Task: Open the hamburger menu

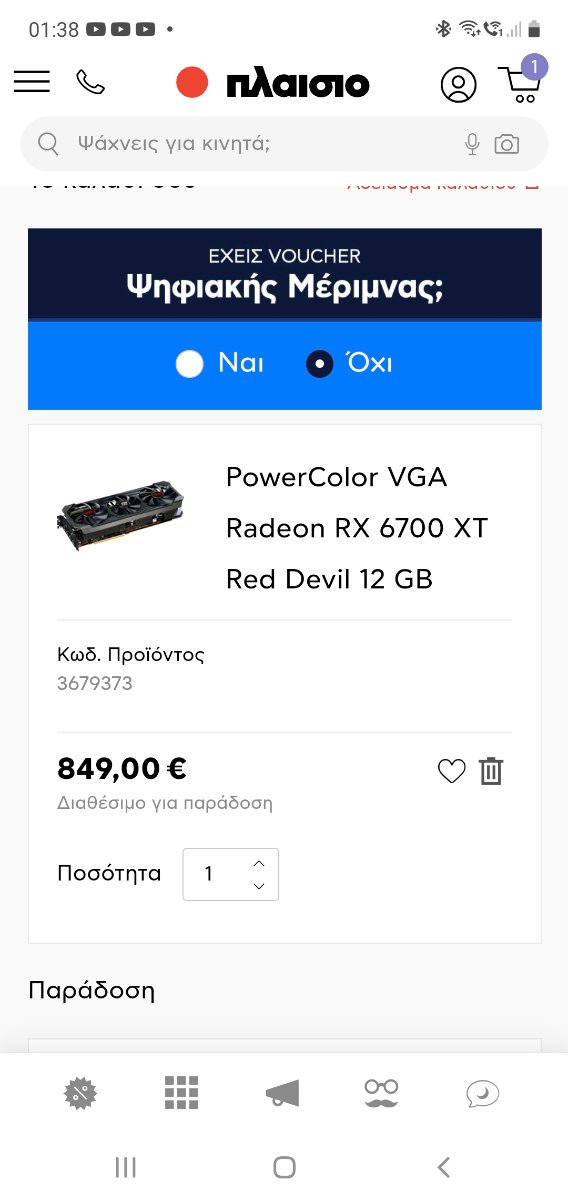Action: pos(32,82)
